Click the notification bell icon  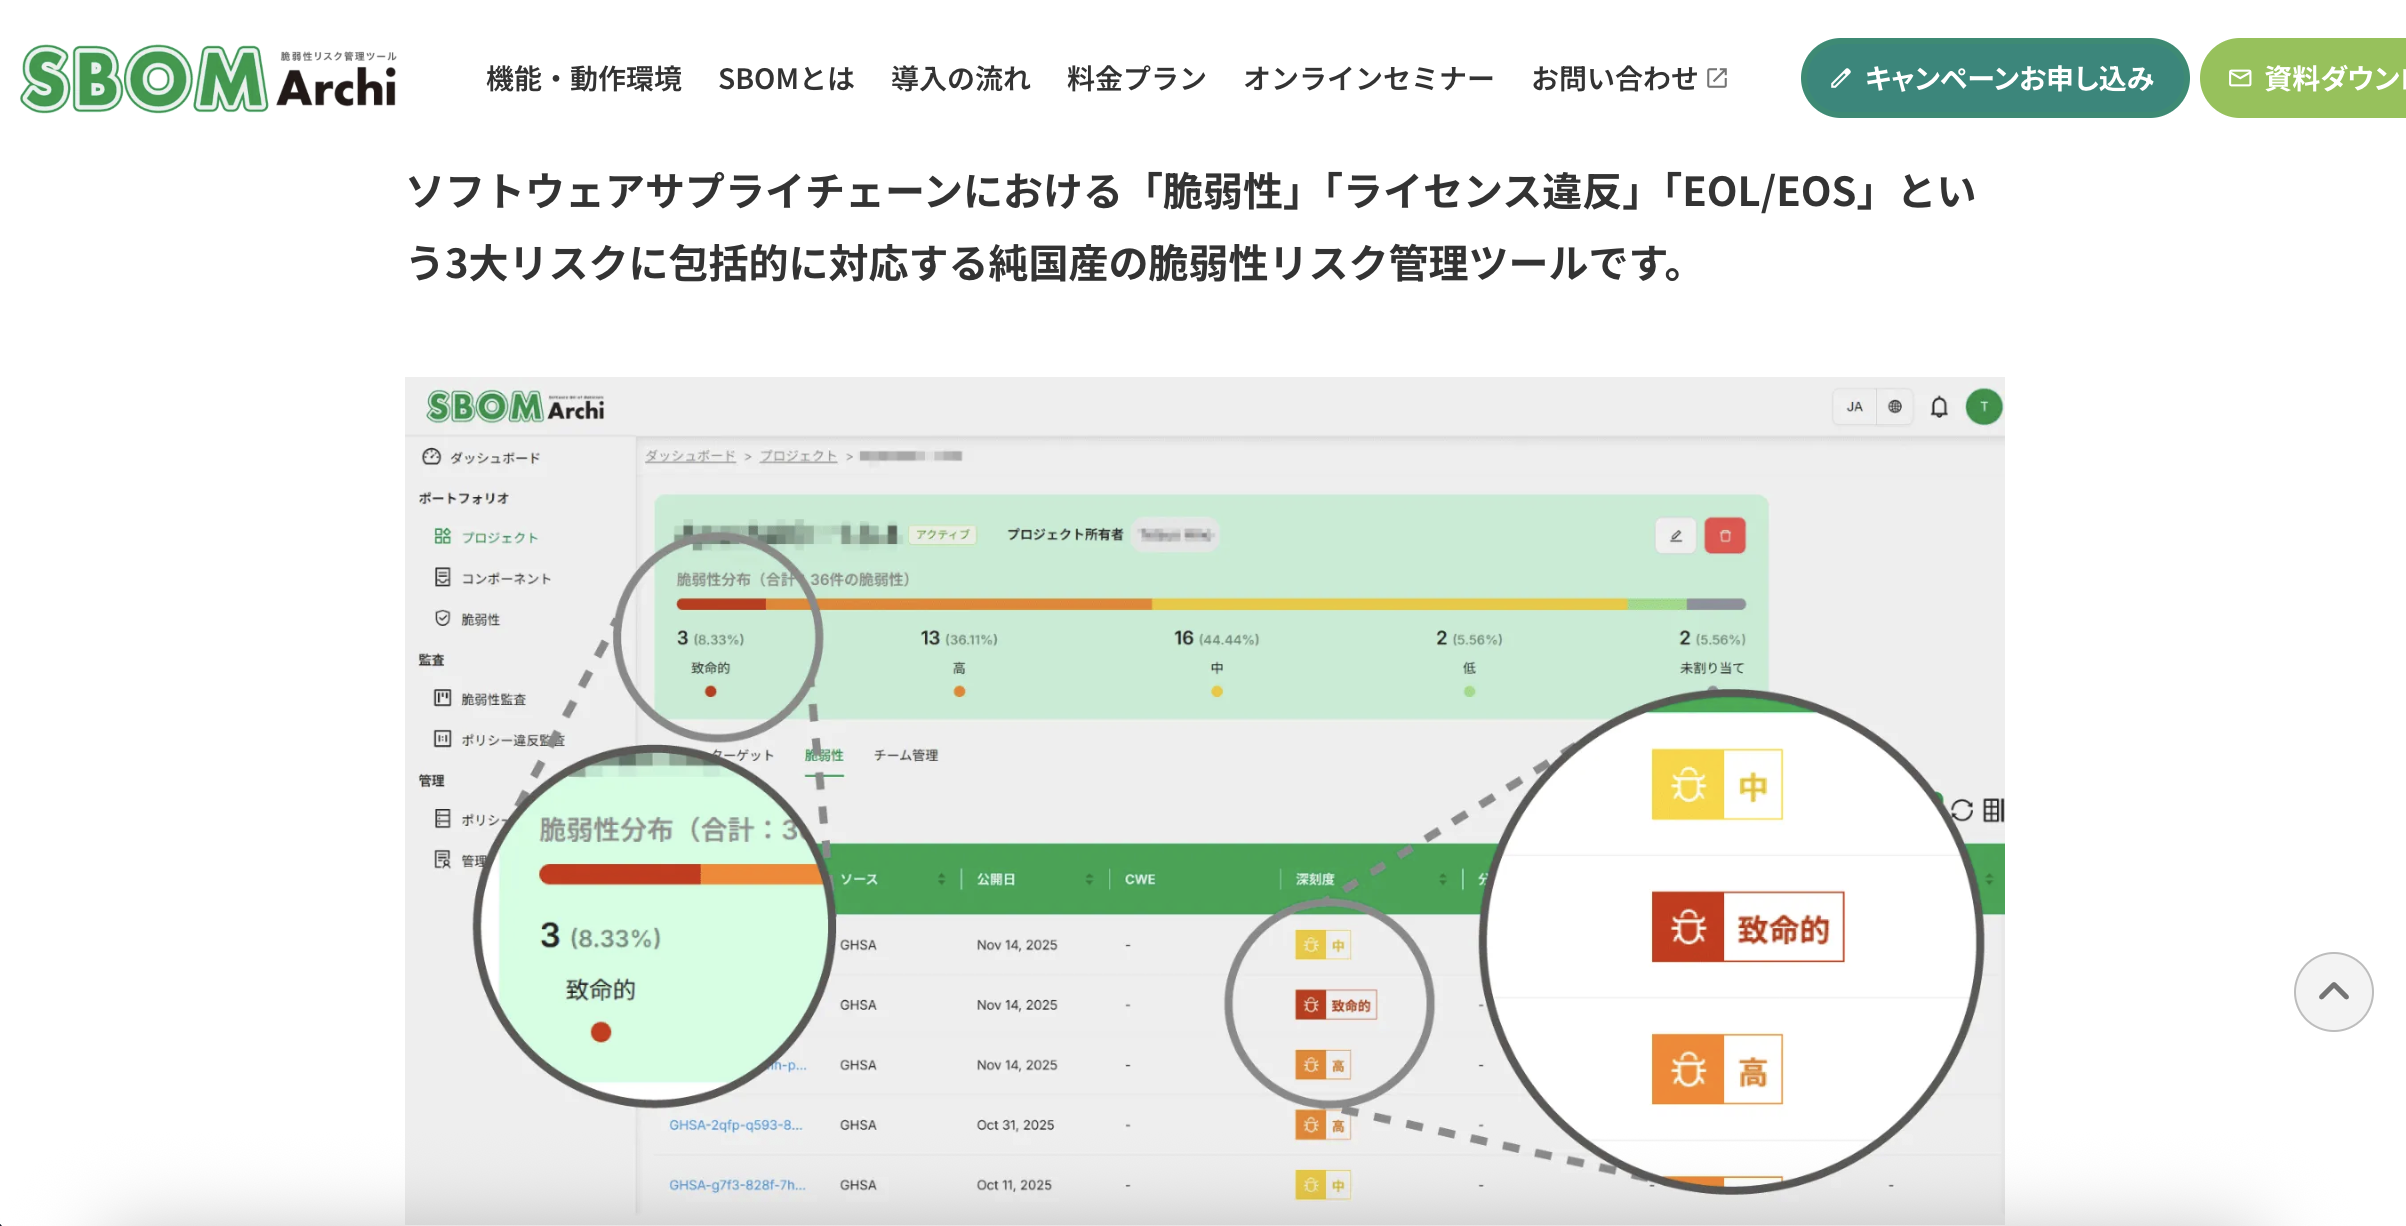[1937, 406]
